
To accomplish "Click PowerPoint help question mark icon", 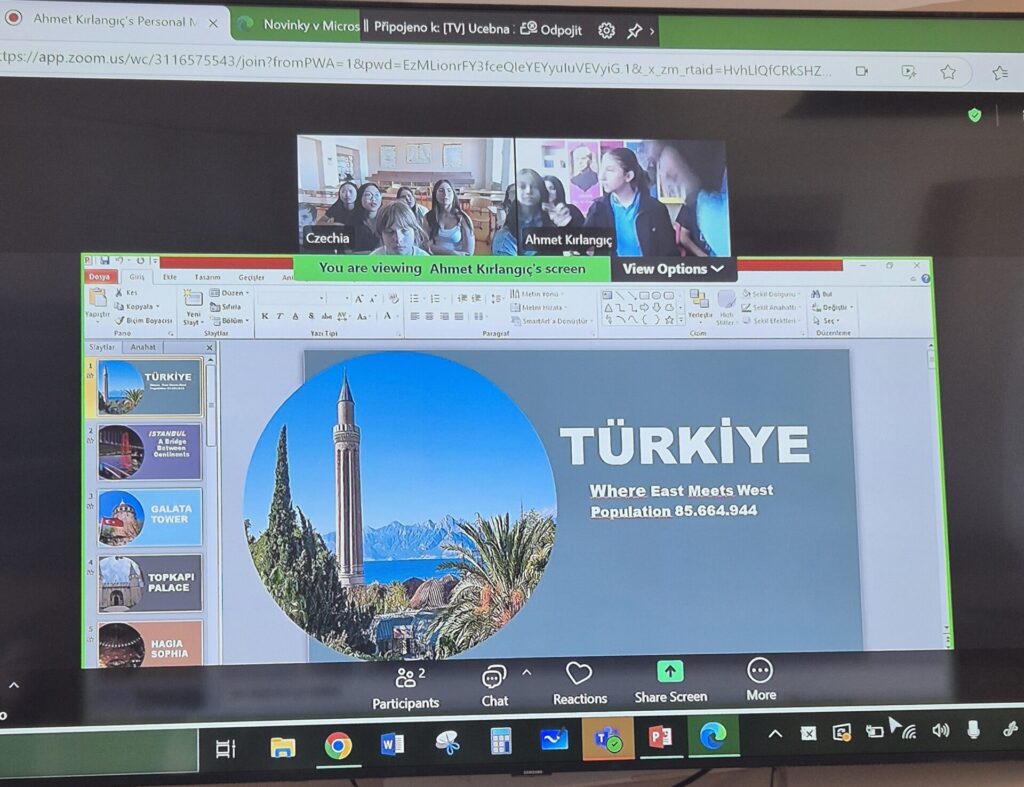I will pyautogui.click(x=925, y=279).
